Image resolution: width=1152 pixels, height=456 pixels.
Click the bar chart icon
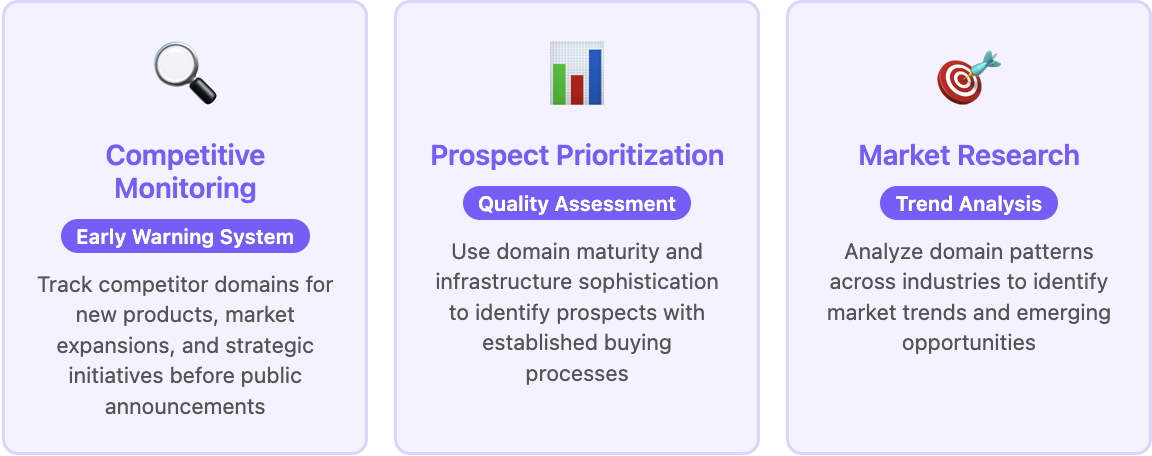click(577, 73)
